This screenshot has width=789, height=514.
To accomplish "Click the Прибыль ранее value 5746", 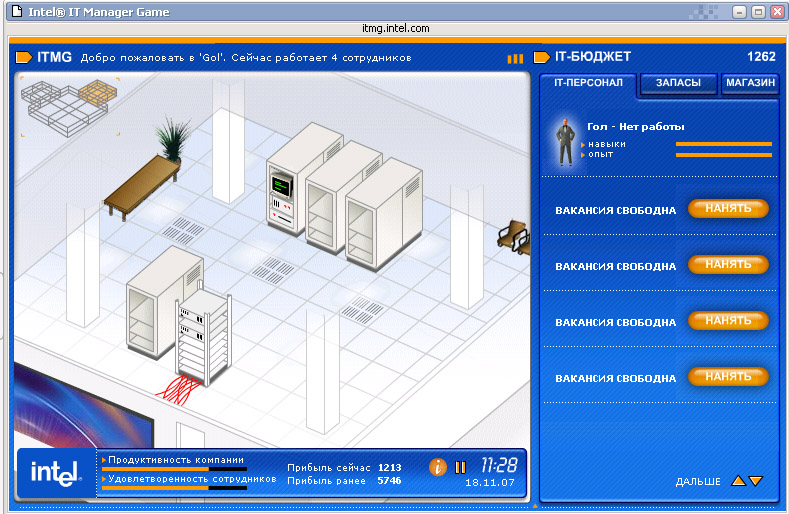I will coord(389,481).
